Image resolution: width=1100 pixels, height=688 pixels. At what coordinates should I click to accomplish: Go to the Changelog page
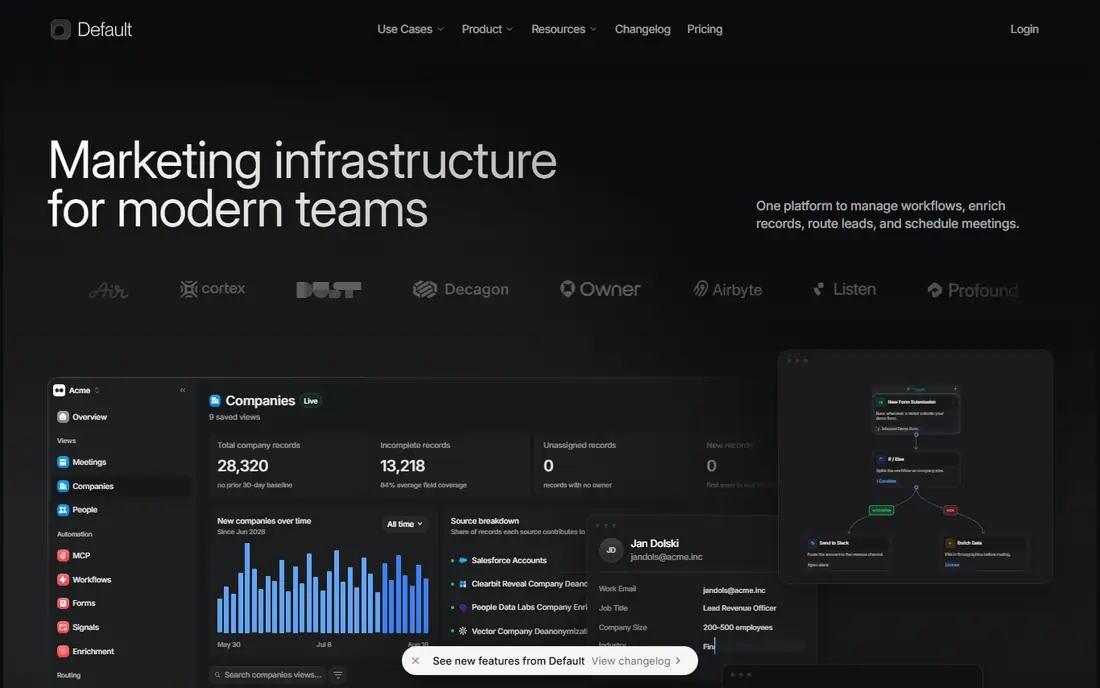coord(643,29)
